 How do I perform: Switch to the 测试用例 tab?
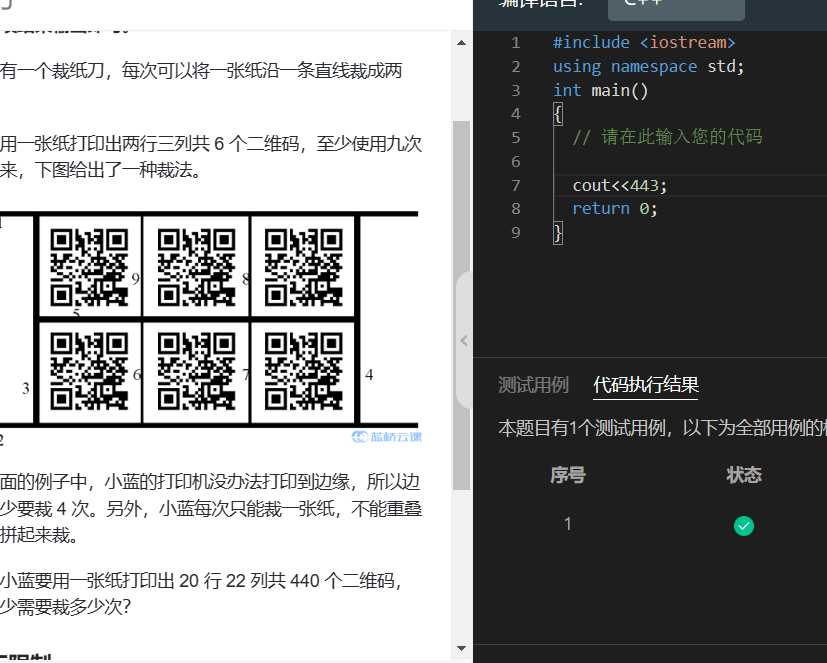click(533, 385)
